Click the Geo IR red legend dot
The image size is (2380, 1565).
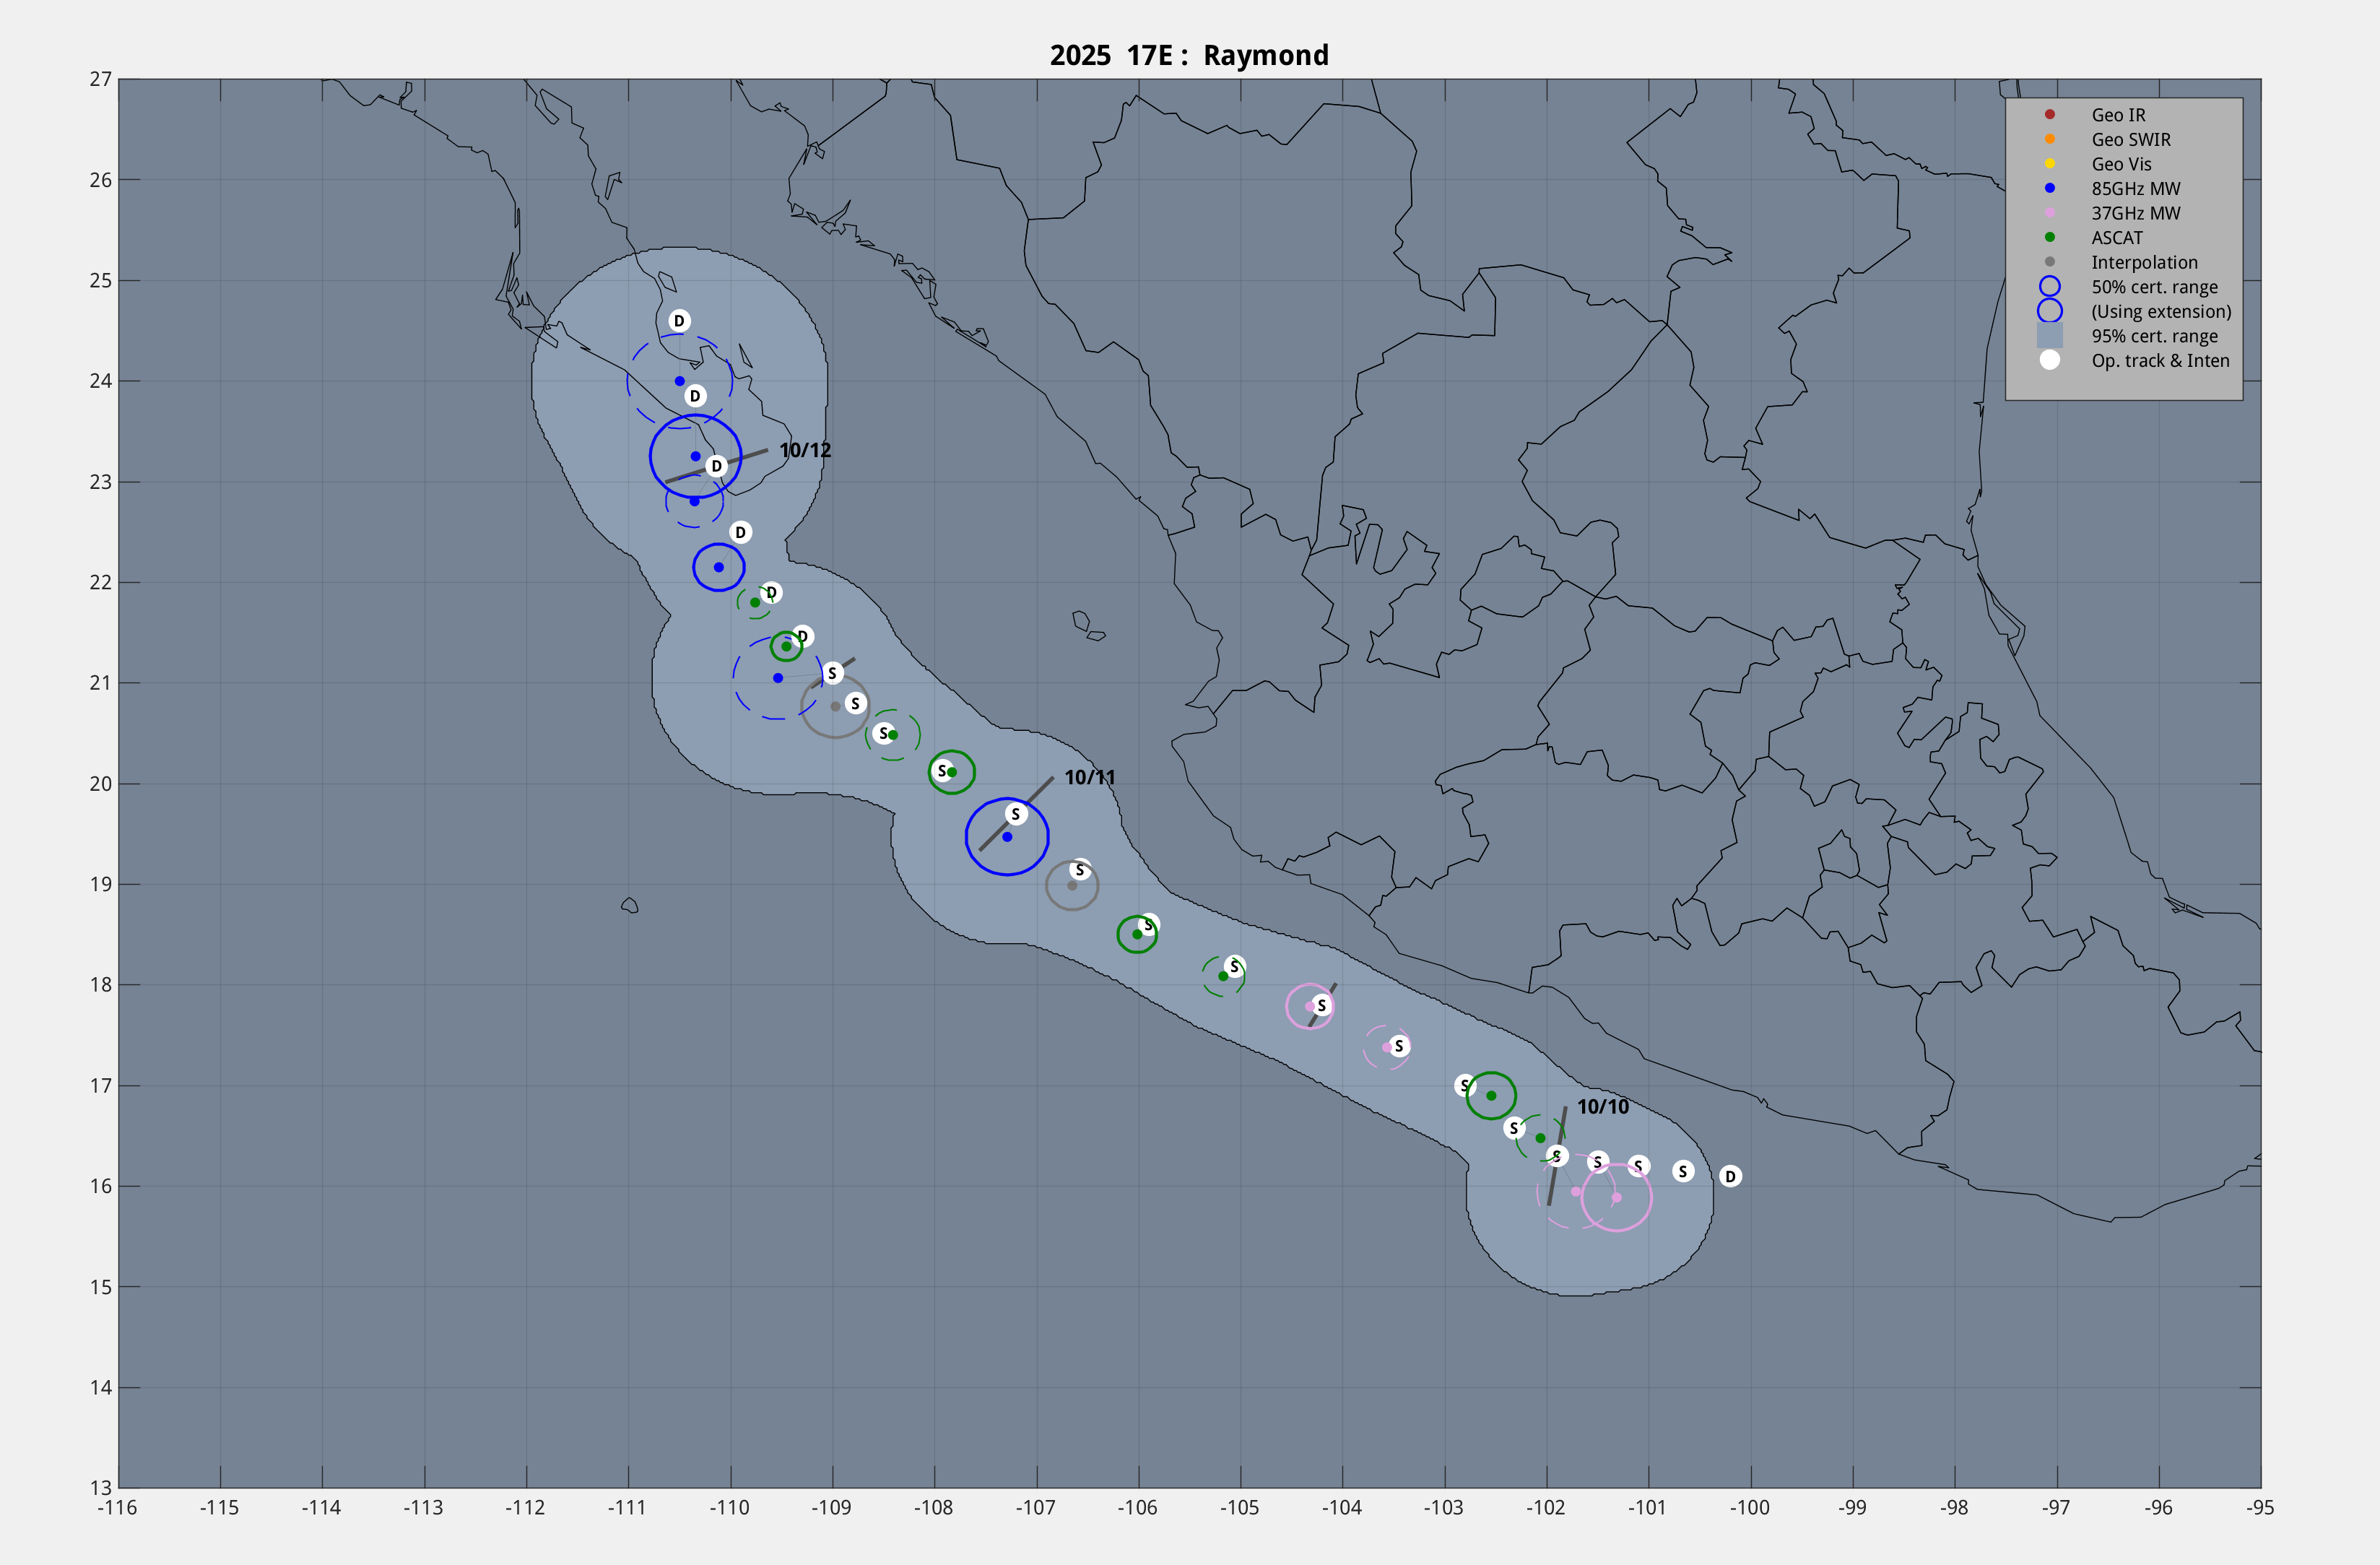(x=2049, y=115)
